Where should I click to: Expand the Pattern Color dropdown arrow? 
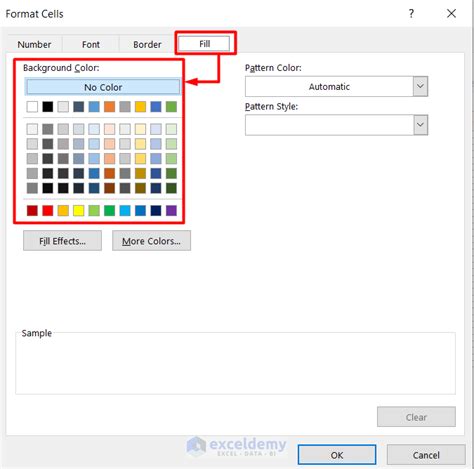420,86
